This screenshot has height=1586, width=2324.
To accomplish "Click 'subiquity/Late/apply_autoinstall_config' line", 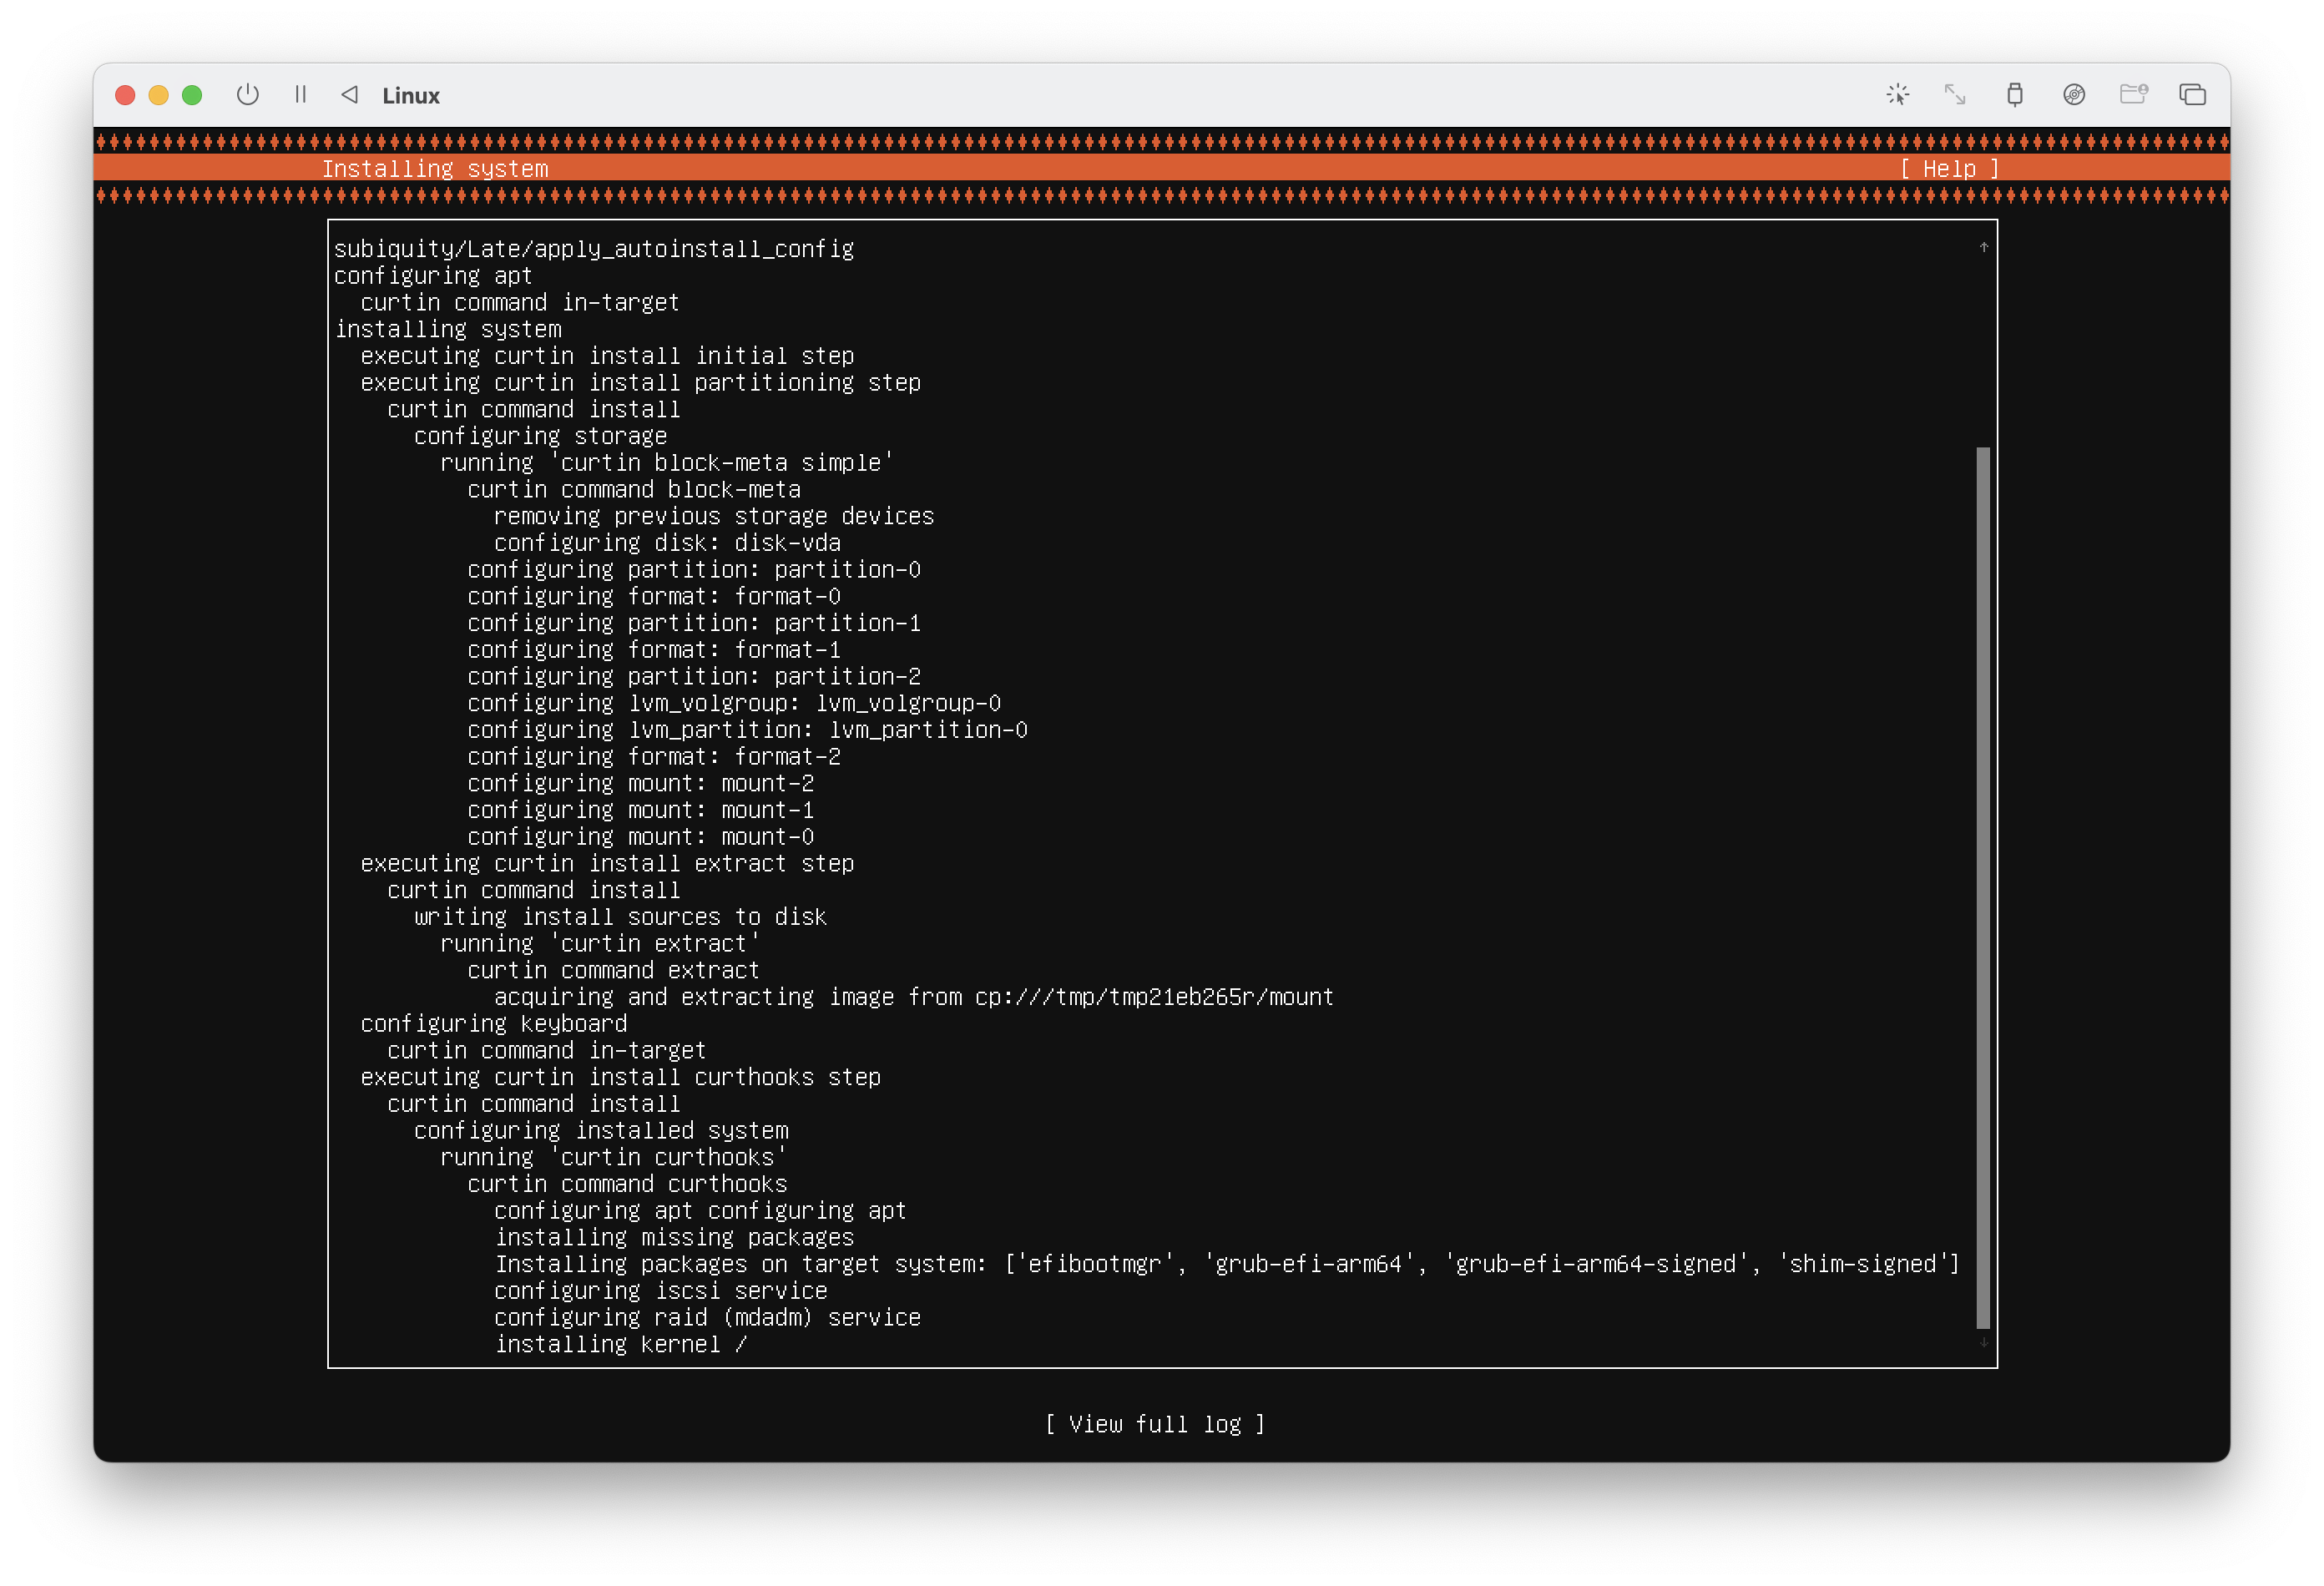I will point(594,249).
